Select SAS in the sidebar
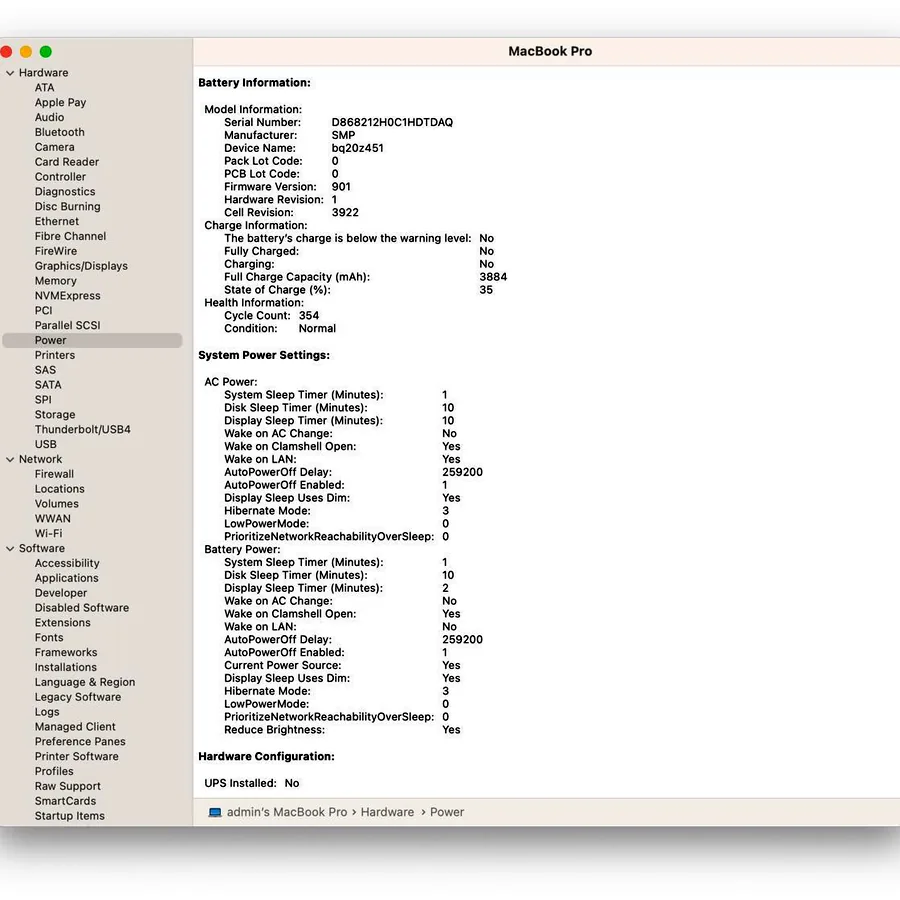The width and height of the screenshot is (900, 900). point(45,370)
